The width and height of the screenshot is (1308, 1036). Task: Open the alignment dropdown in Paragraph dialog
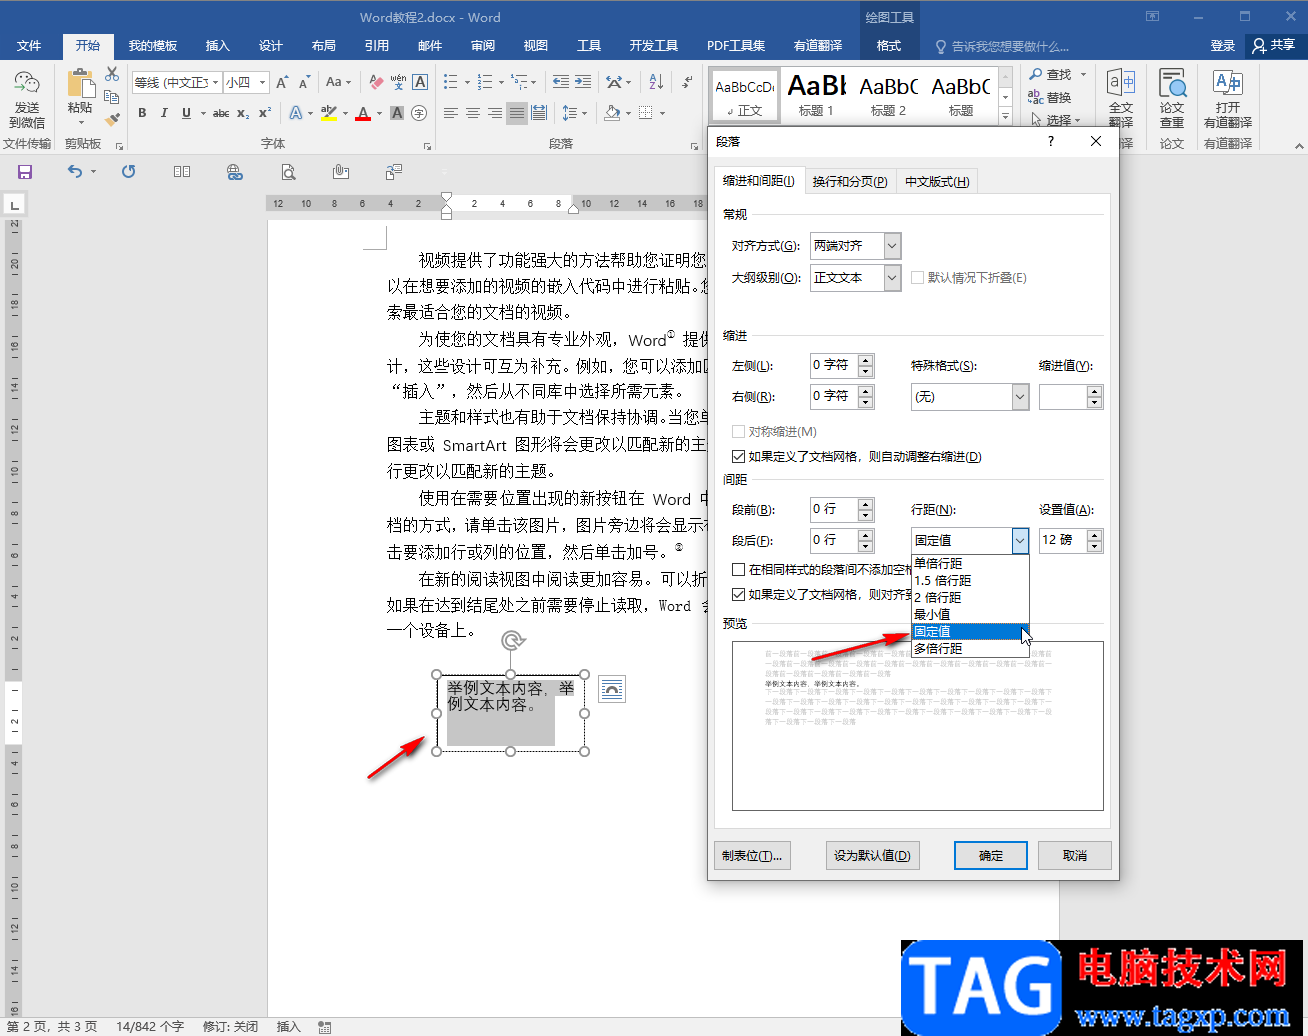(x=892, y=245)
